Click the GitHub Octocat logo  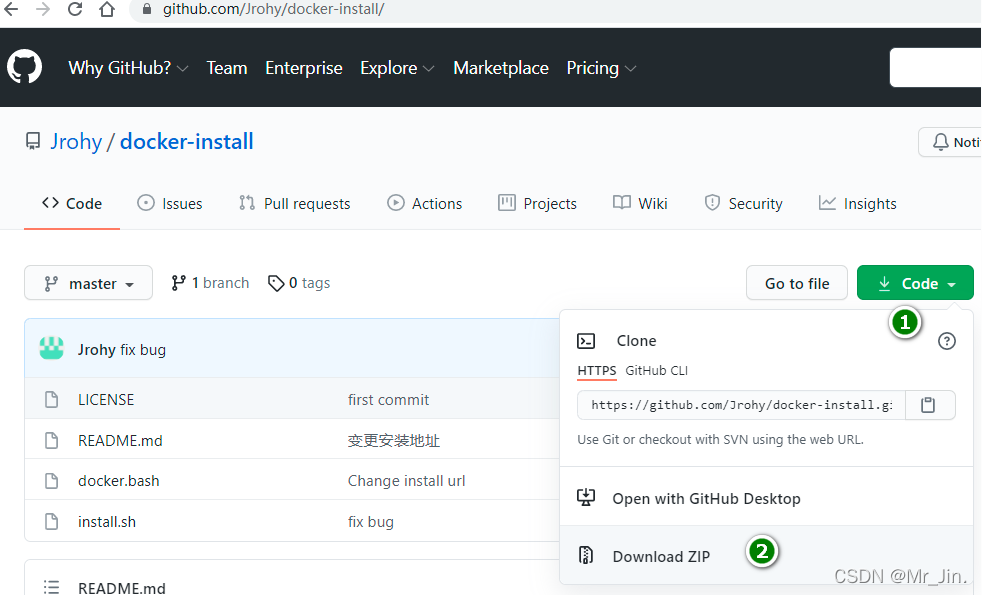24,67
